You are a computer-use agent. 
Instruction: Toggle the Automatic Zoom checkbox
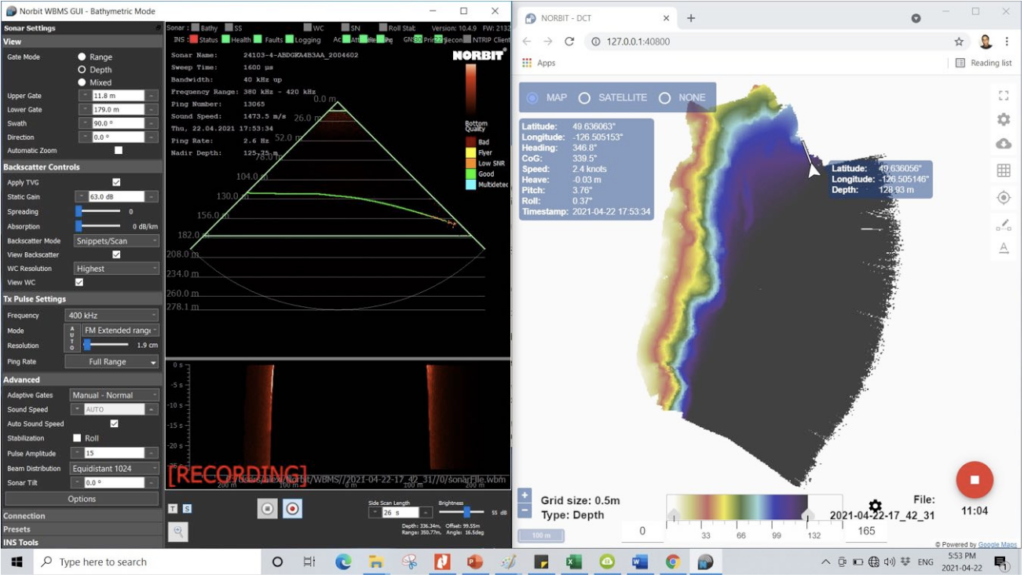(x=118, y=150)
